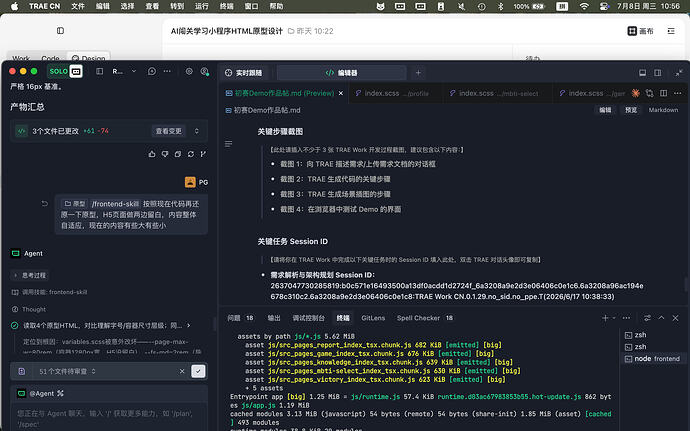Open the 画布 button in background window
Image resolution: width=690 pixels, height=431 pixels.
point(640,31)
